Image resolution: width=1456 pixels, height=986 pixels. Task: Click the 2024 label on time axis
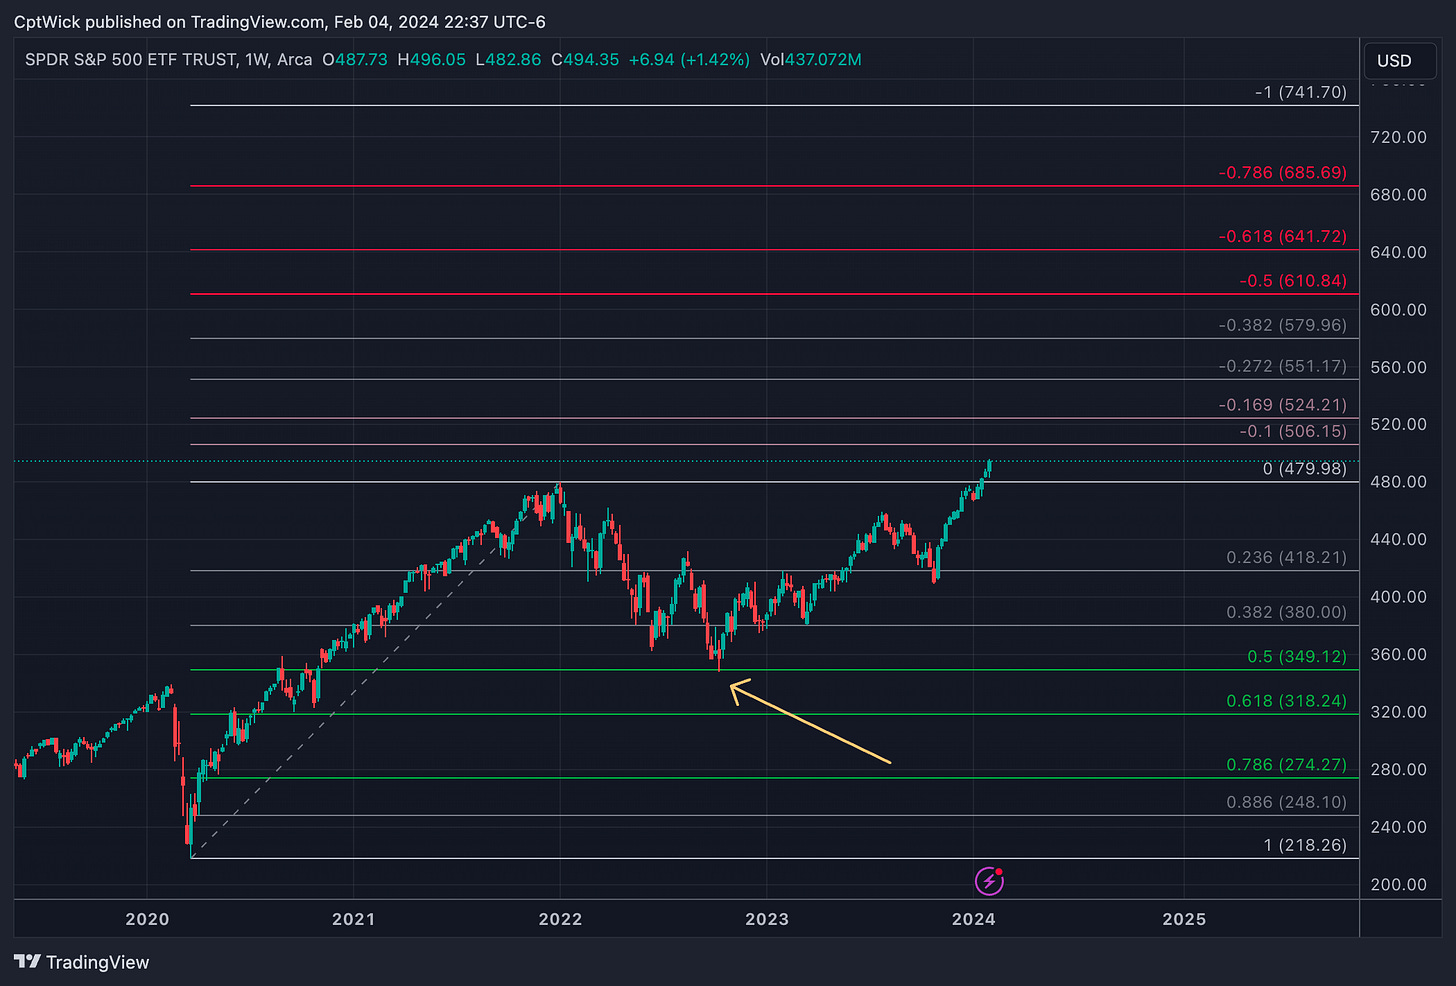tap(973, 919)
